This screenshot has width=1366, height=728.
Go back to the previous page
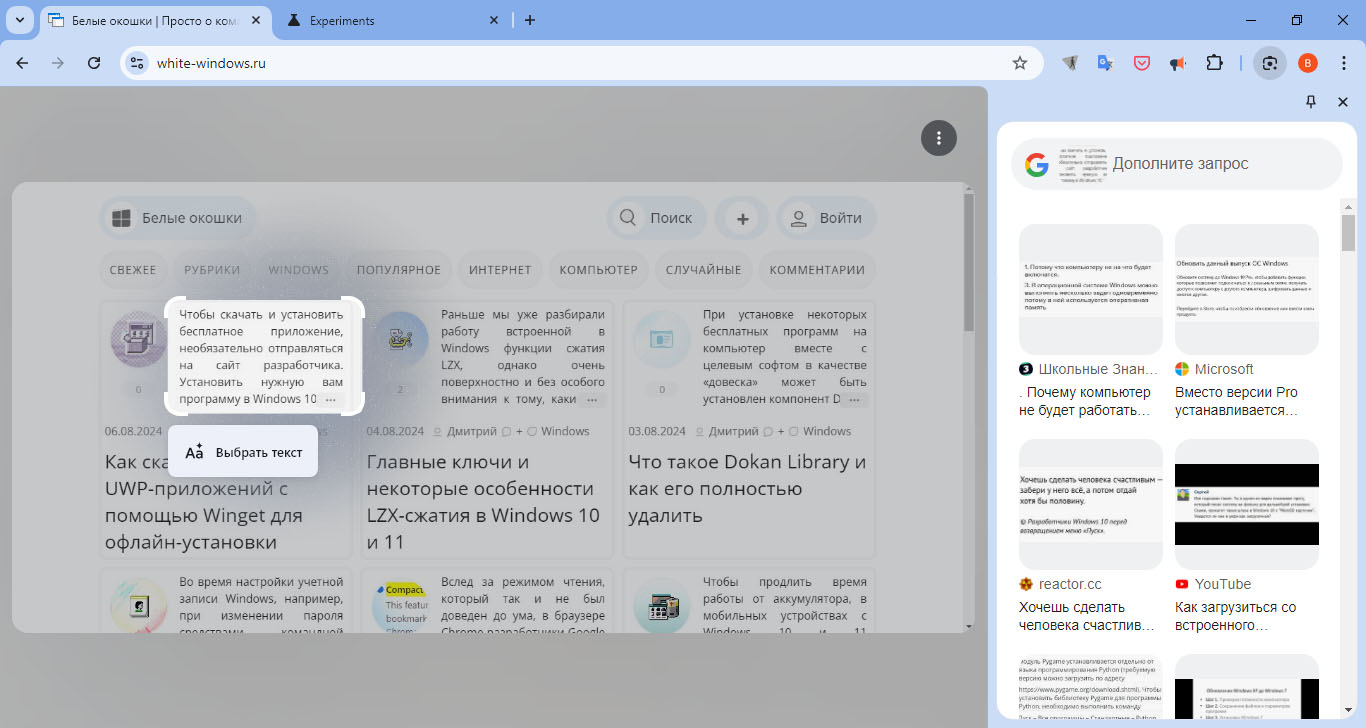(23, 63)
